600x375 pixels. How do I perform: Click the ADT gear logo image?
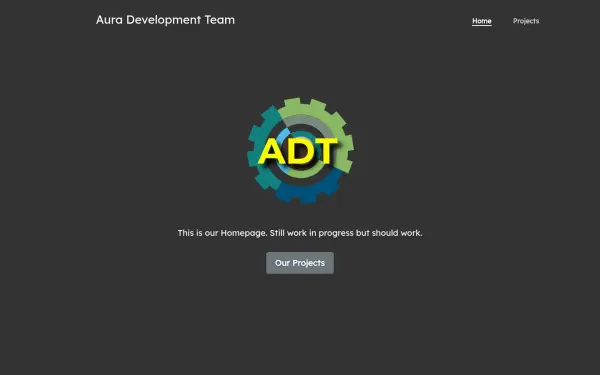(x=300, y=150)
